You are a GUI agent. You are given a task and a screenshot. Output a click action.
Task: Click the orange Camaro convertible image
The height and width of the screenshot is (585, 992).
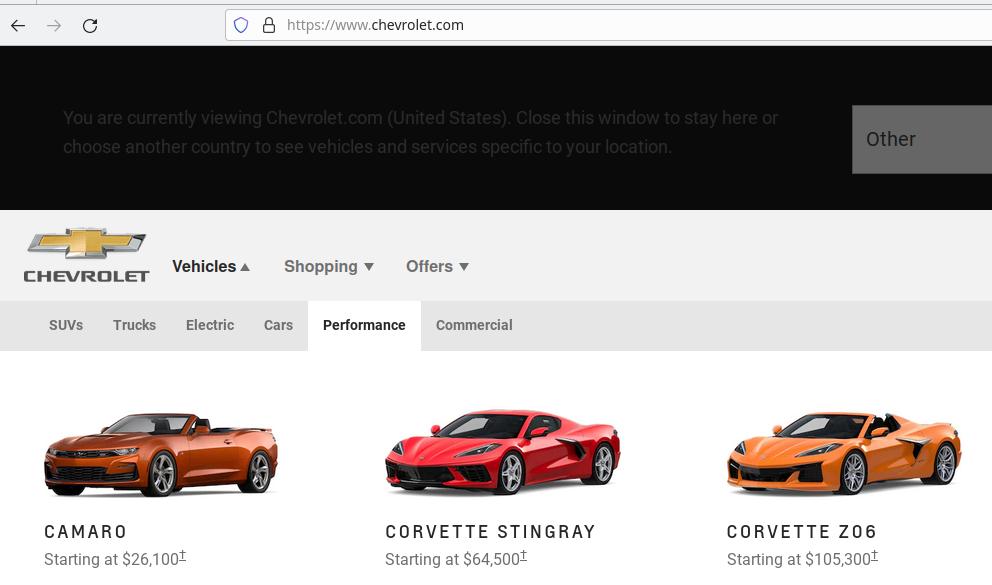tap(161, 454)
